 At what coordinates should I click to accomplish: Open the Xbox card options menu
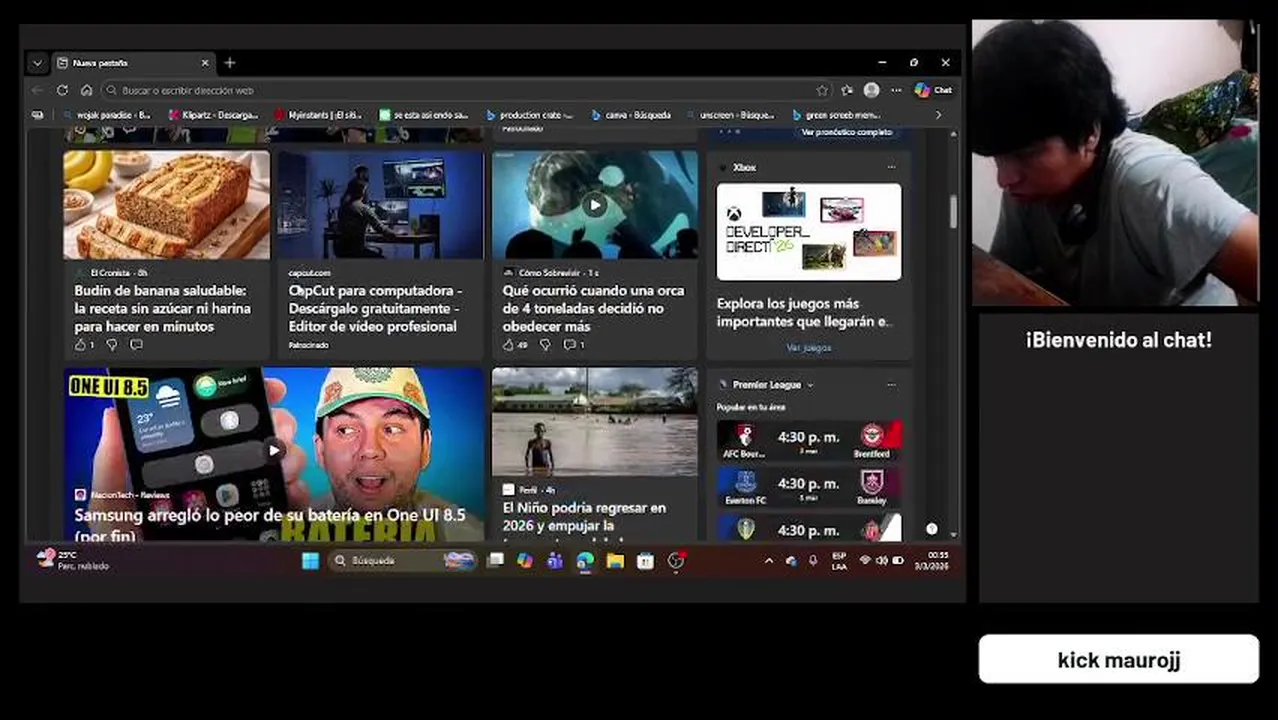pyautogui.click(x=891, y=167)
